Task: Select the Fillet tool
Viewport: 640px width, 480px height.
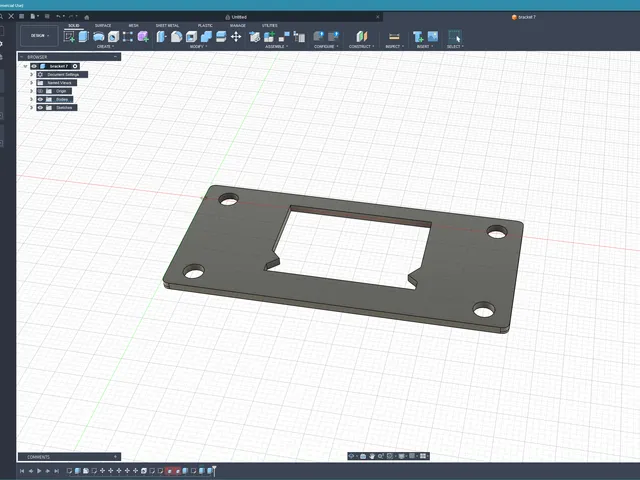Action: (x=176, y=37)
